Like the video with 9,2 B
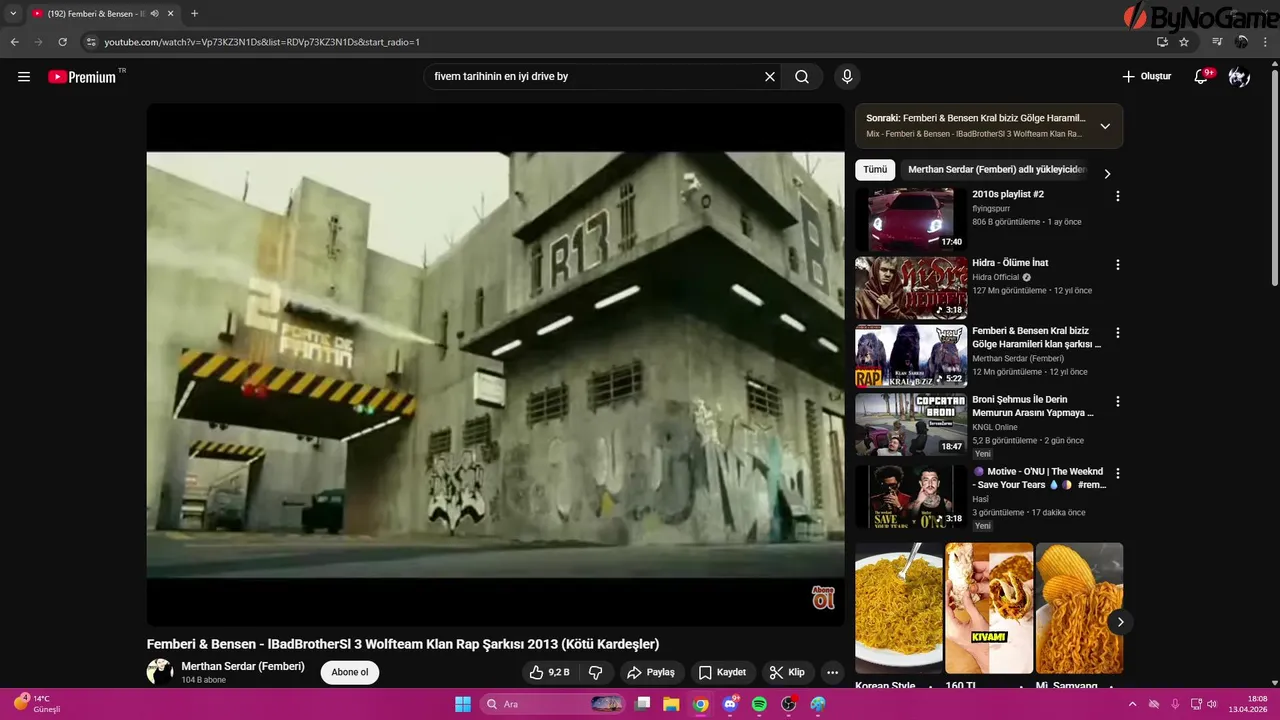 549,672
